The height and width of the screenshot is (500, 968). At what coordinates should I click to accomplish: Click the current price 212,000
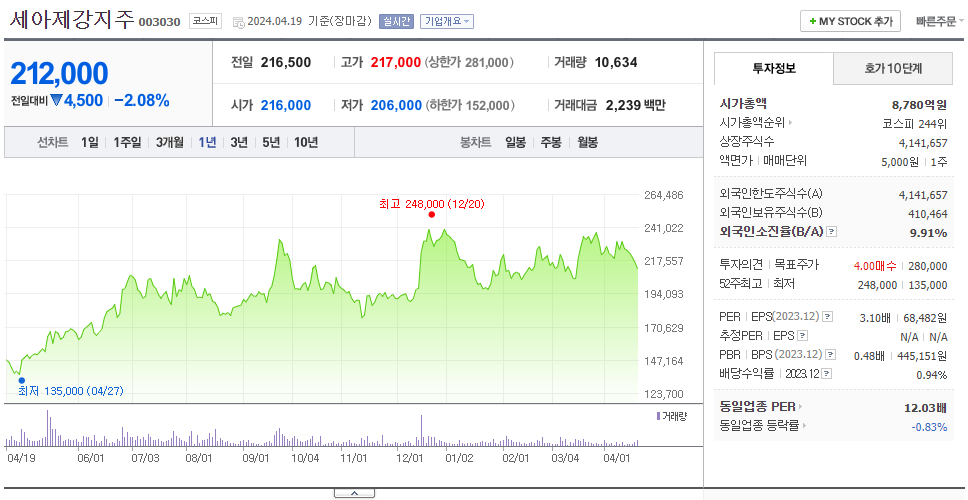click(x=59, y=73)
